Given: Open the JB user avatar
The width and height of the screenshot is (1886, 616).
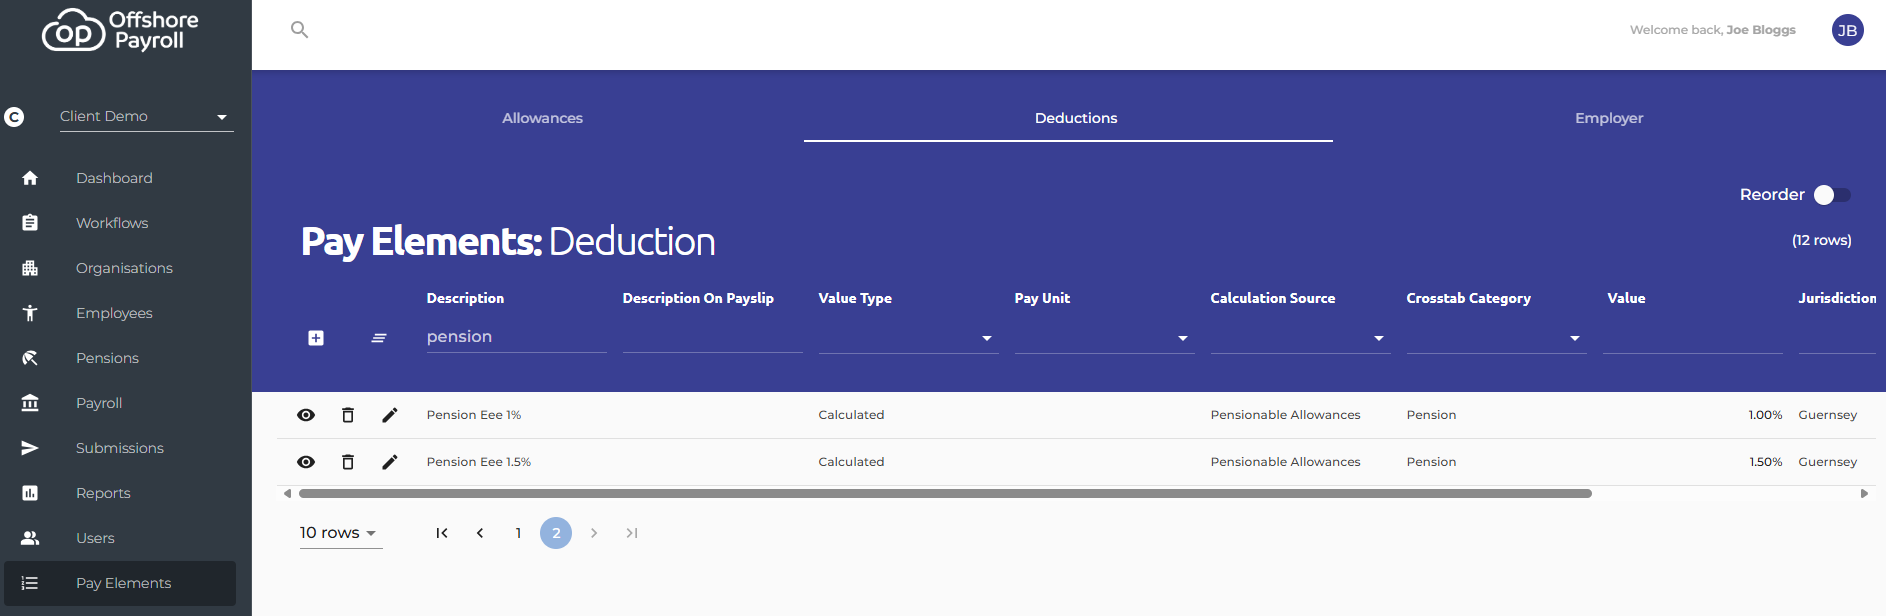Looking at the screenshot, I should [x=1847, y=30].
